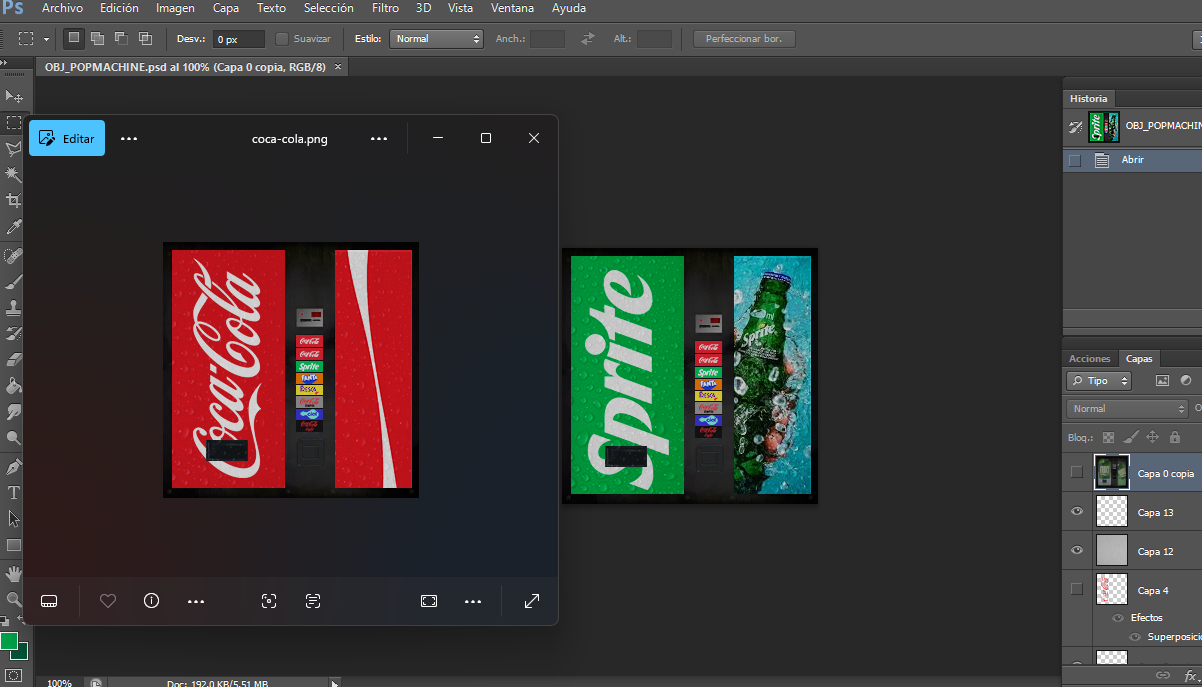
Task: Select the Brush tool
Action: (13, 282)
